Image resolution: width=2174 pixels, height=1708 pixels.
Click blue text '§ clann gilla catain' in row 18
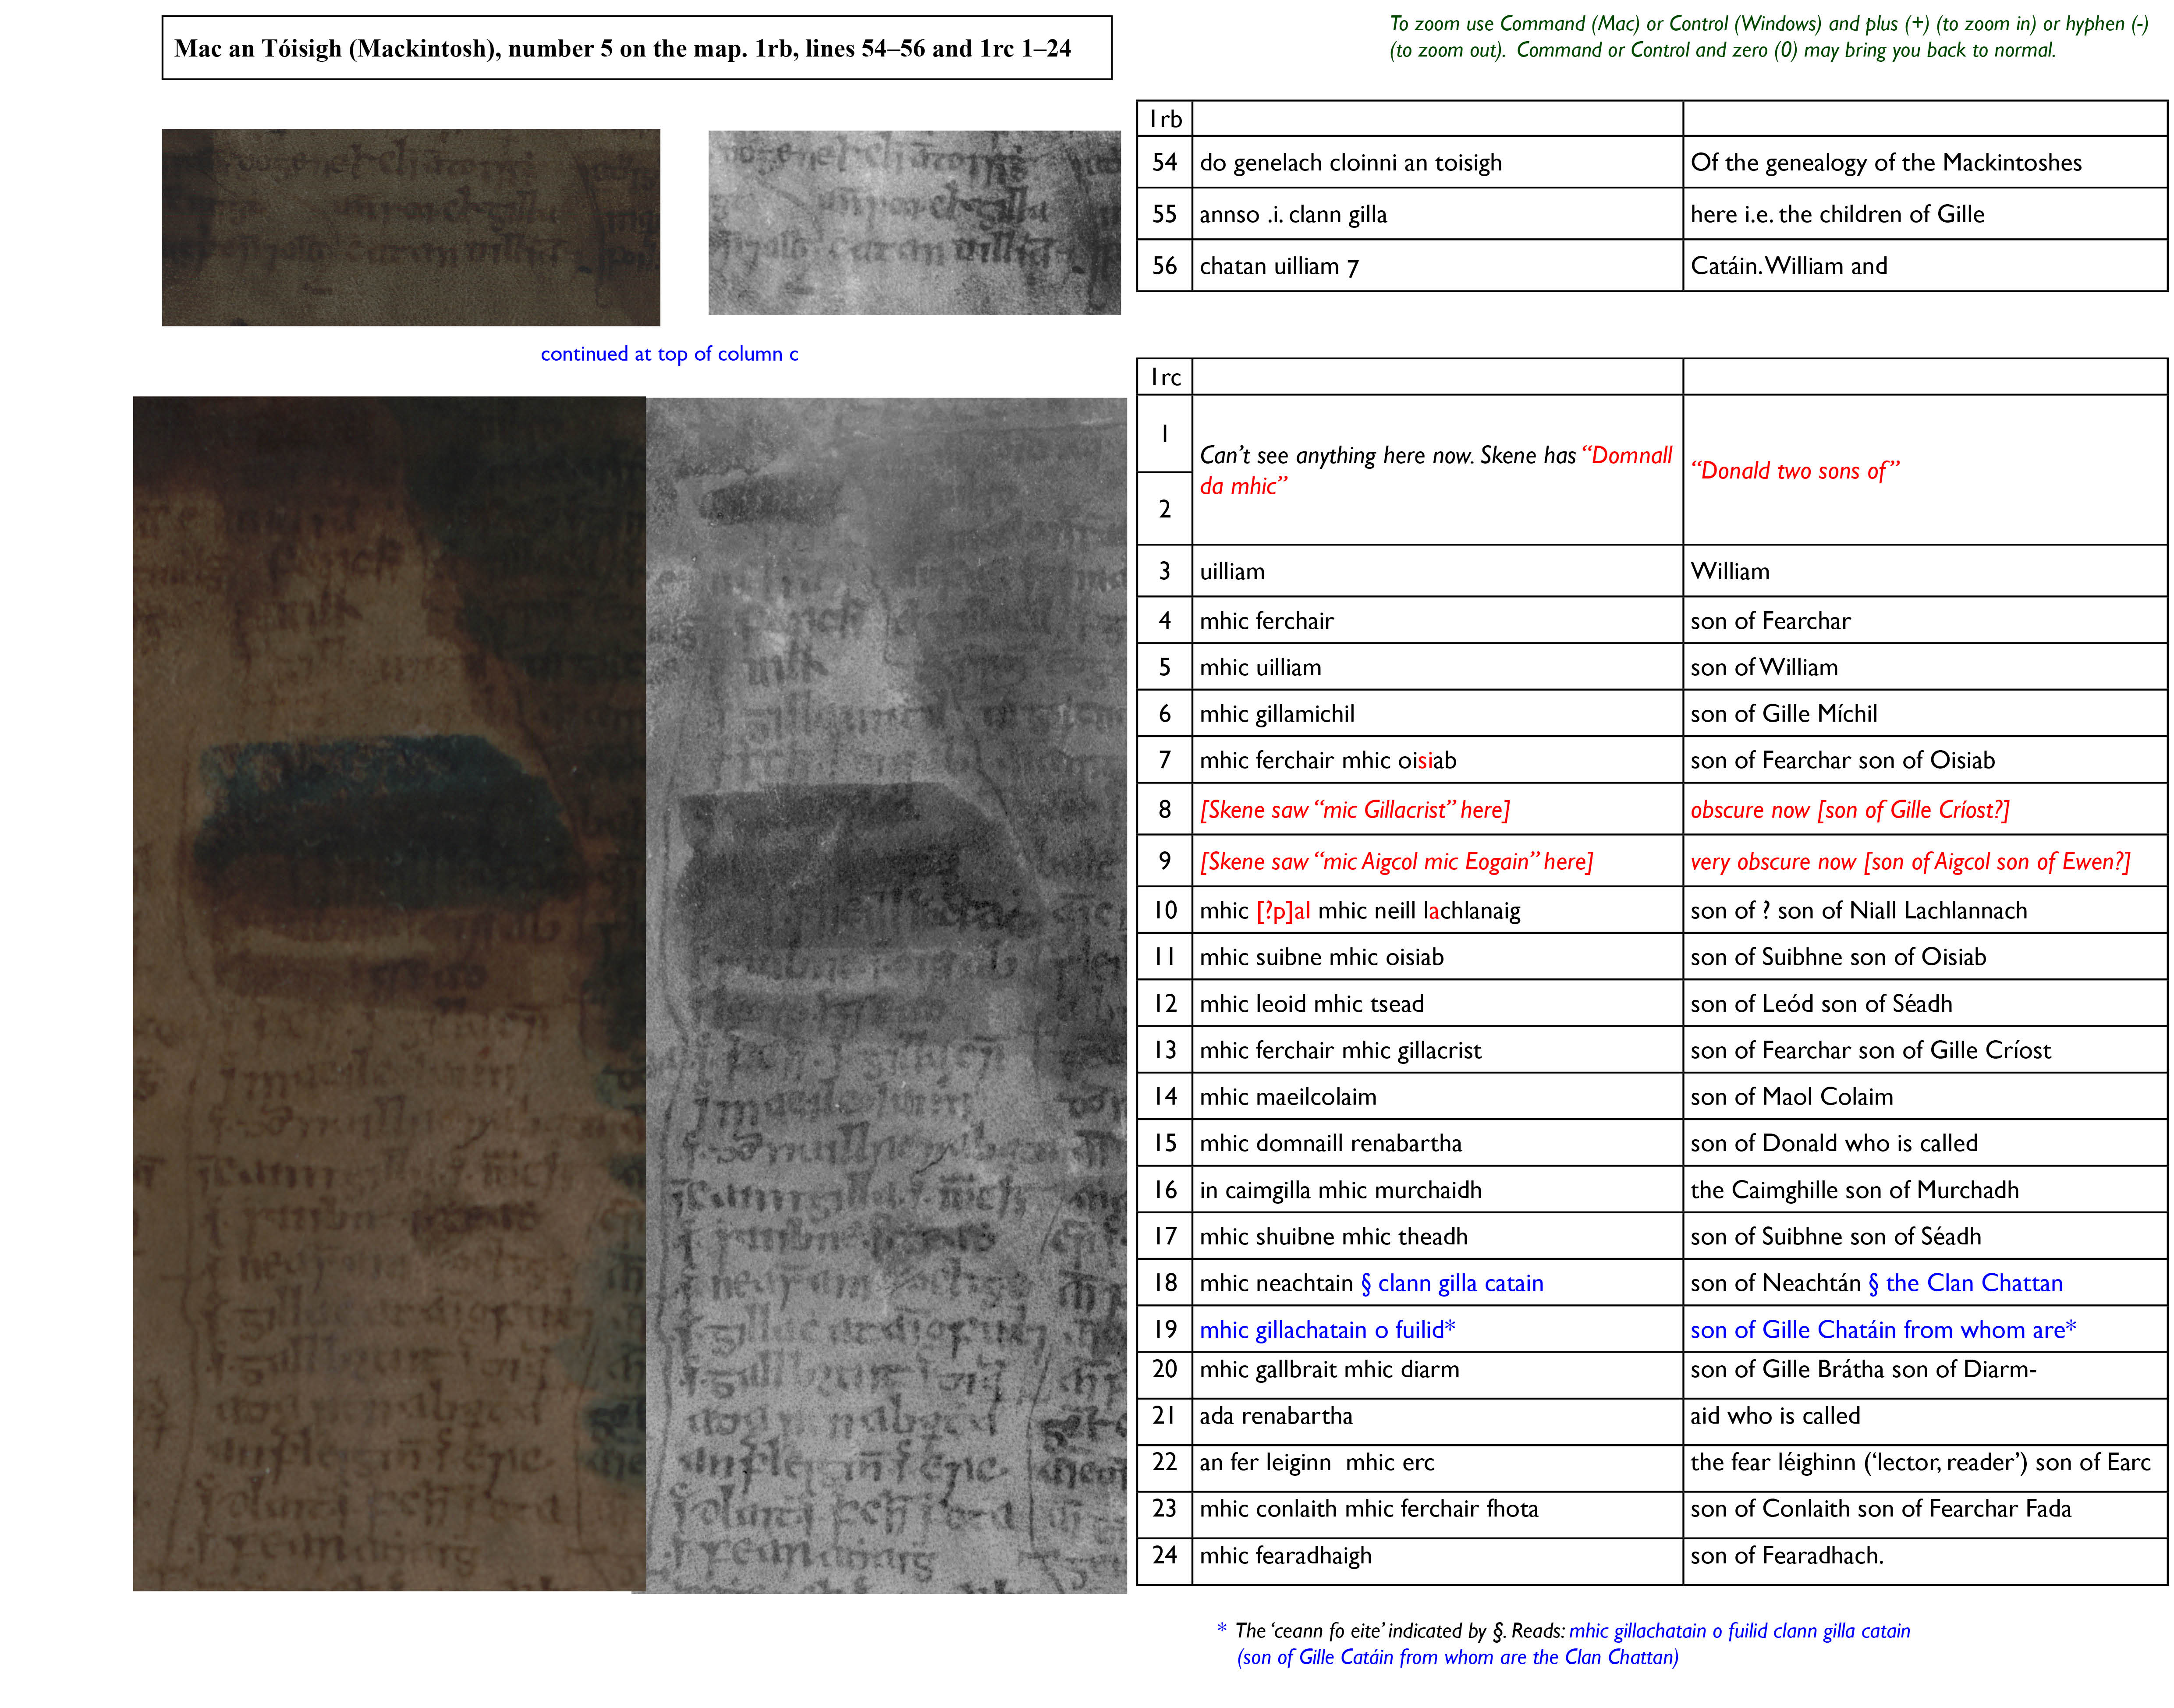click(x=1452, y=1283)
